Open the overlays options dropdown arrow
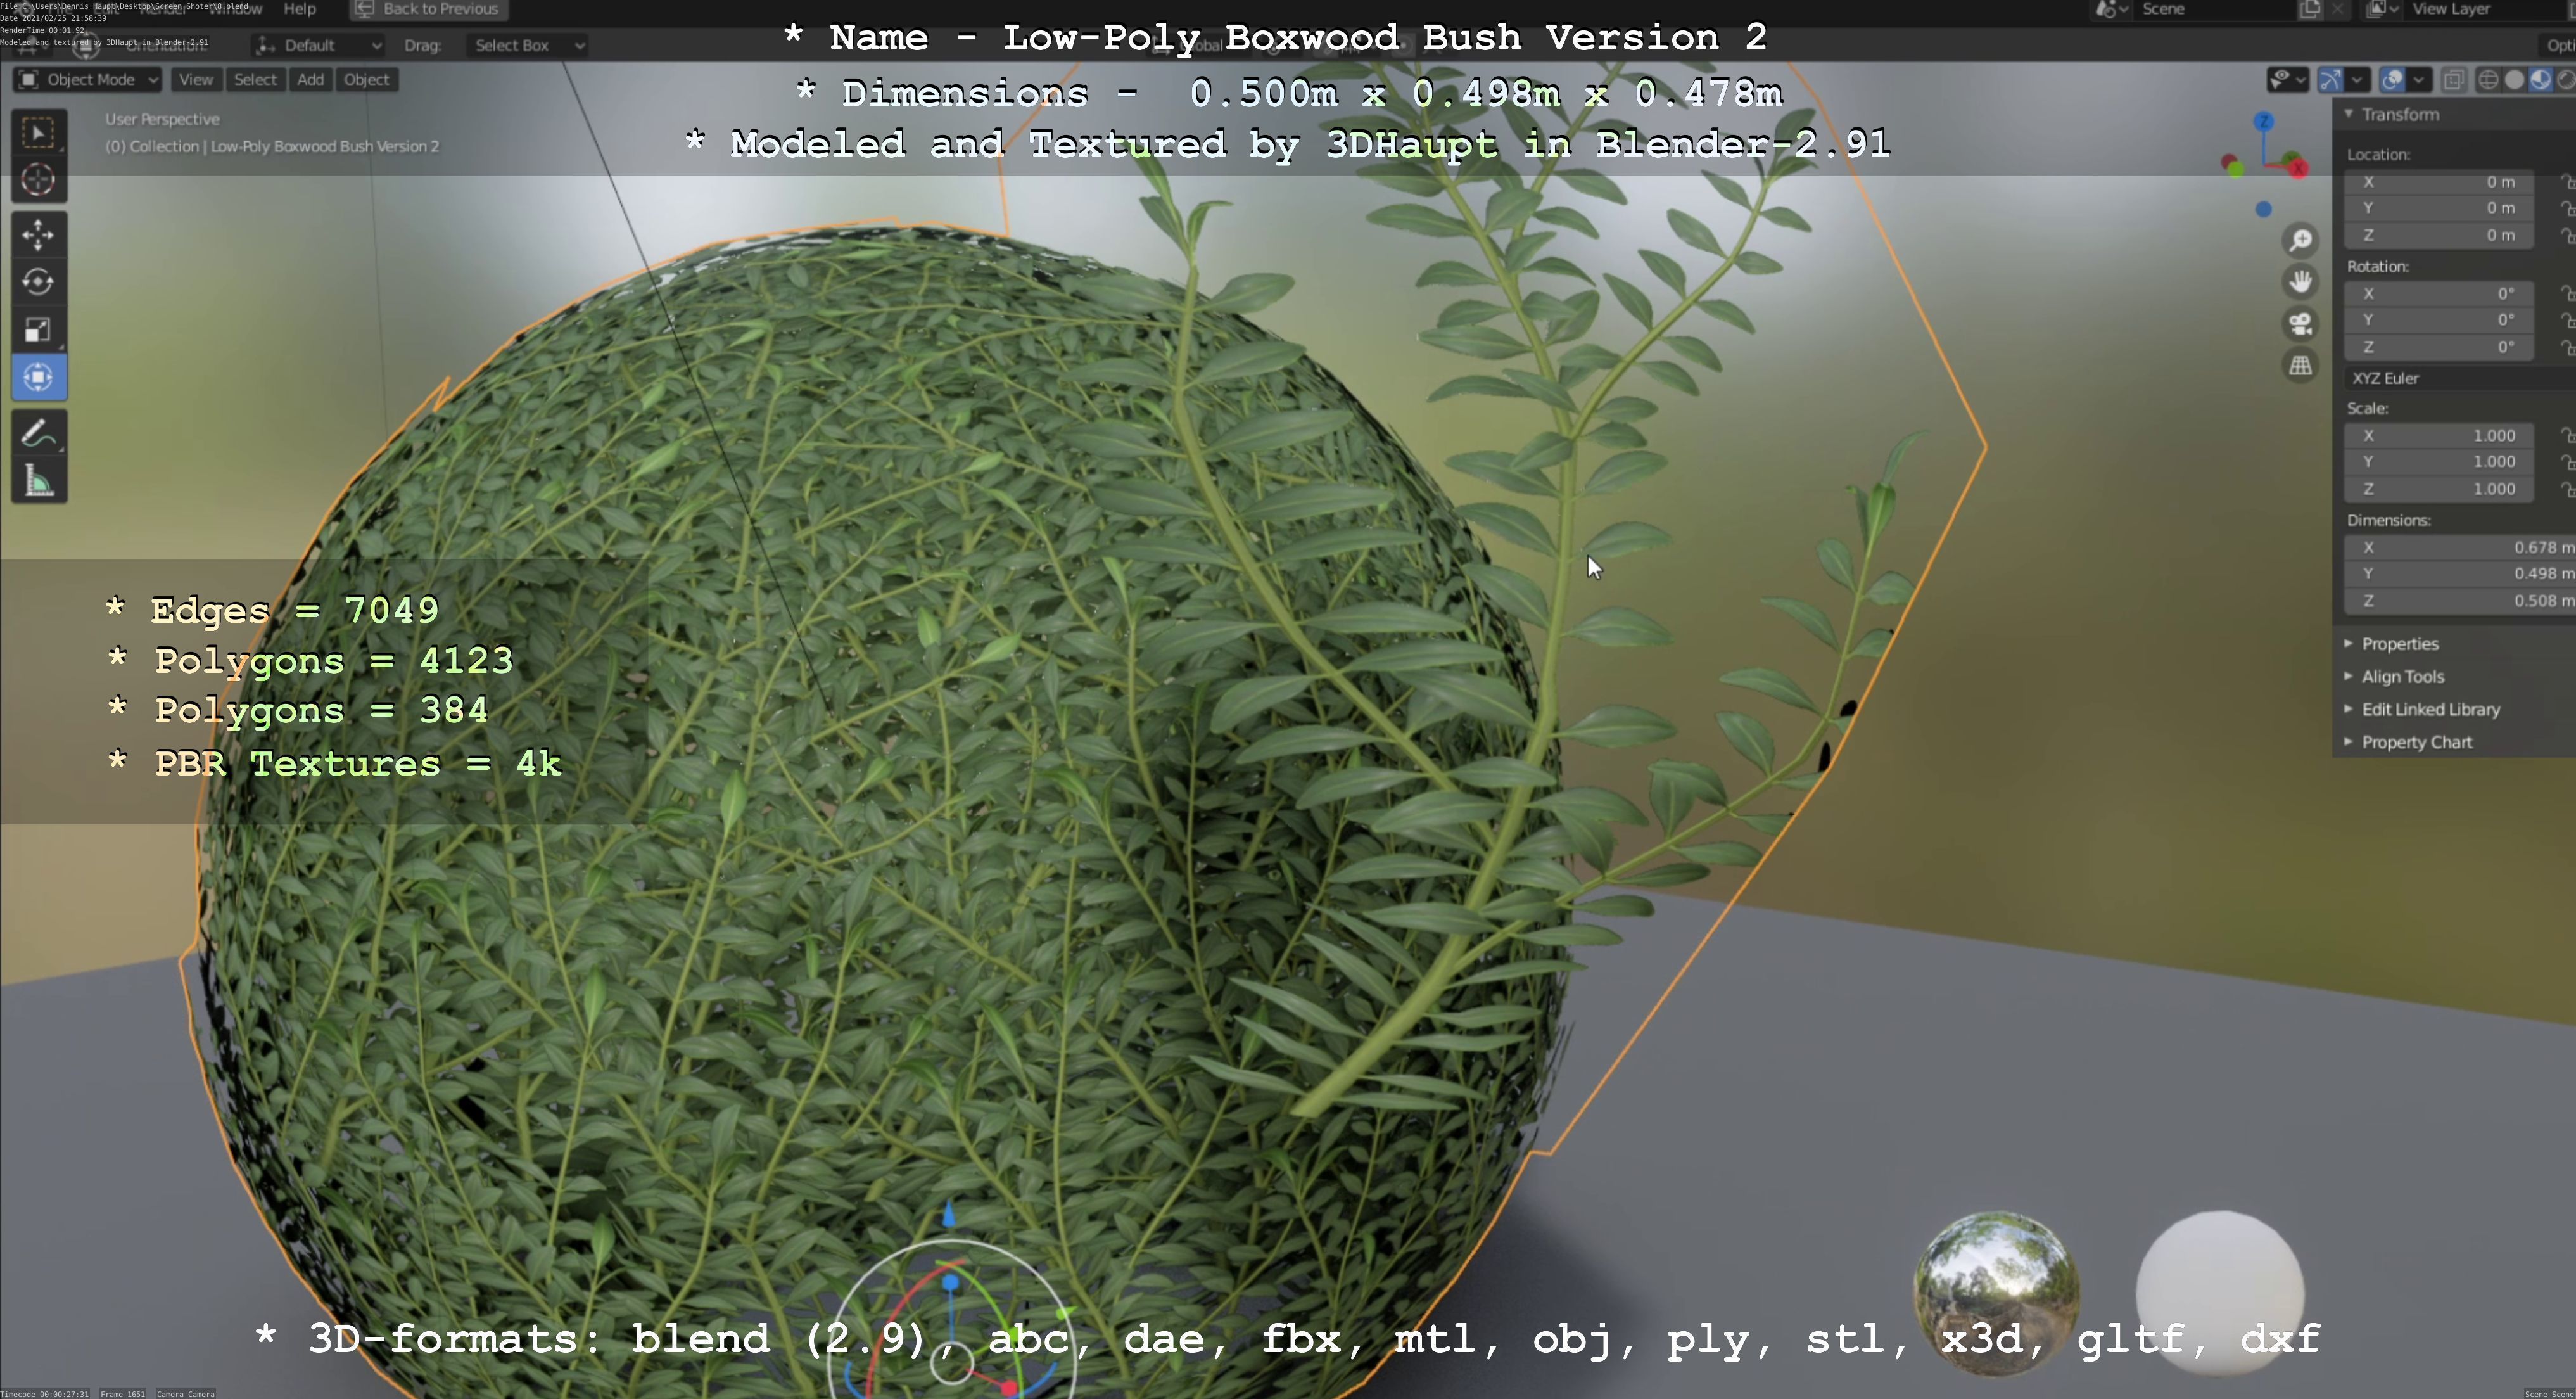The height and width of the screenshot is (1399, 2576). tap(2418, 80)
